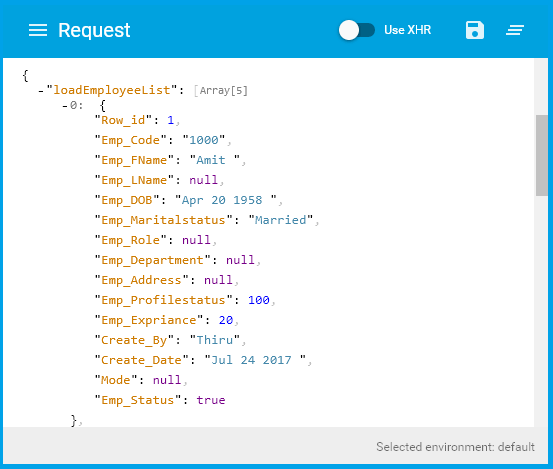The height and width of the screenshot is (469, 553).
Task: Select the Emp_Profilestatus value 100
Action: click(259, 300)
